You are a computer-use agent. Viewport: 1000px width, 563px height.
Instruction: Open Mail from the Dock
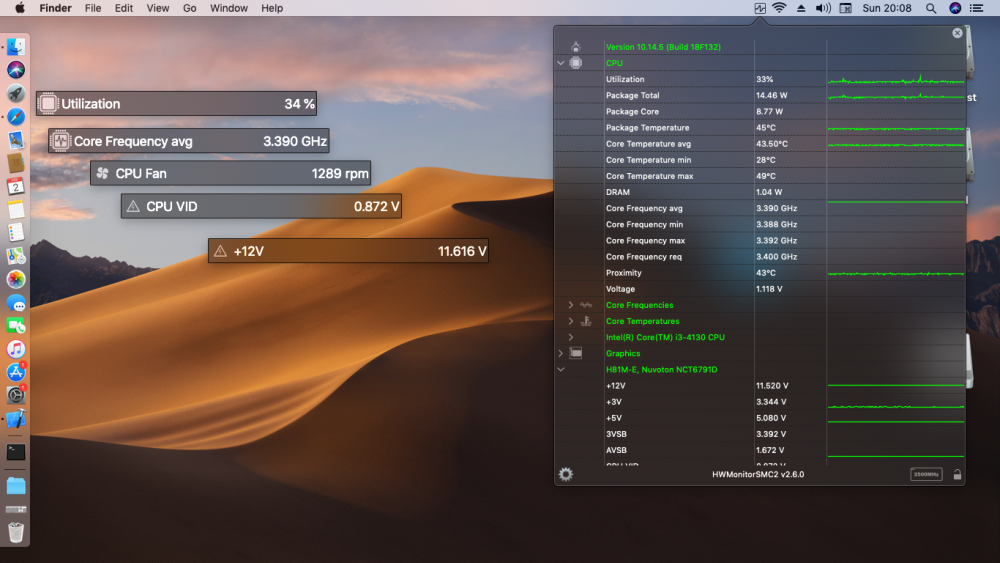click(16, 140)
